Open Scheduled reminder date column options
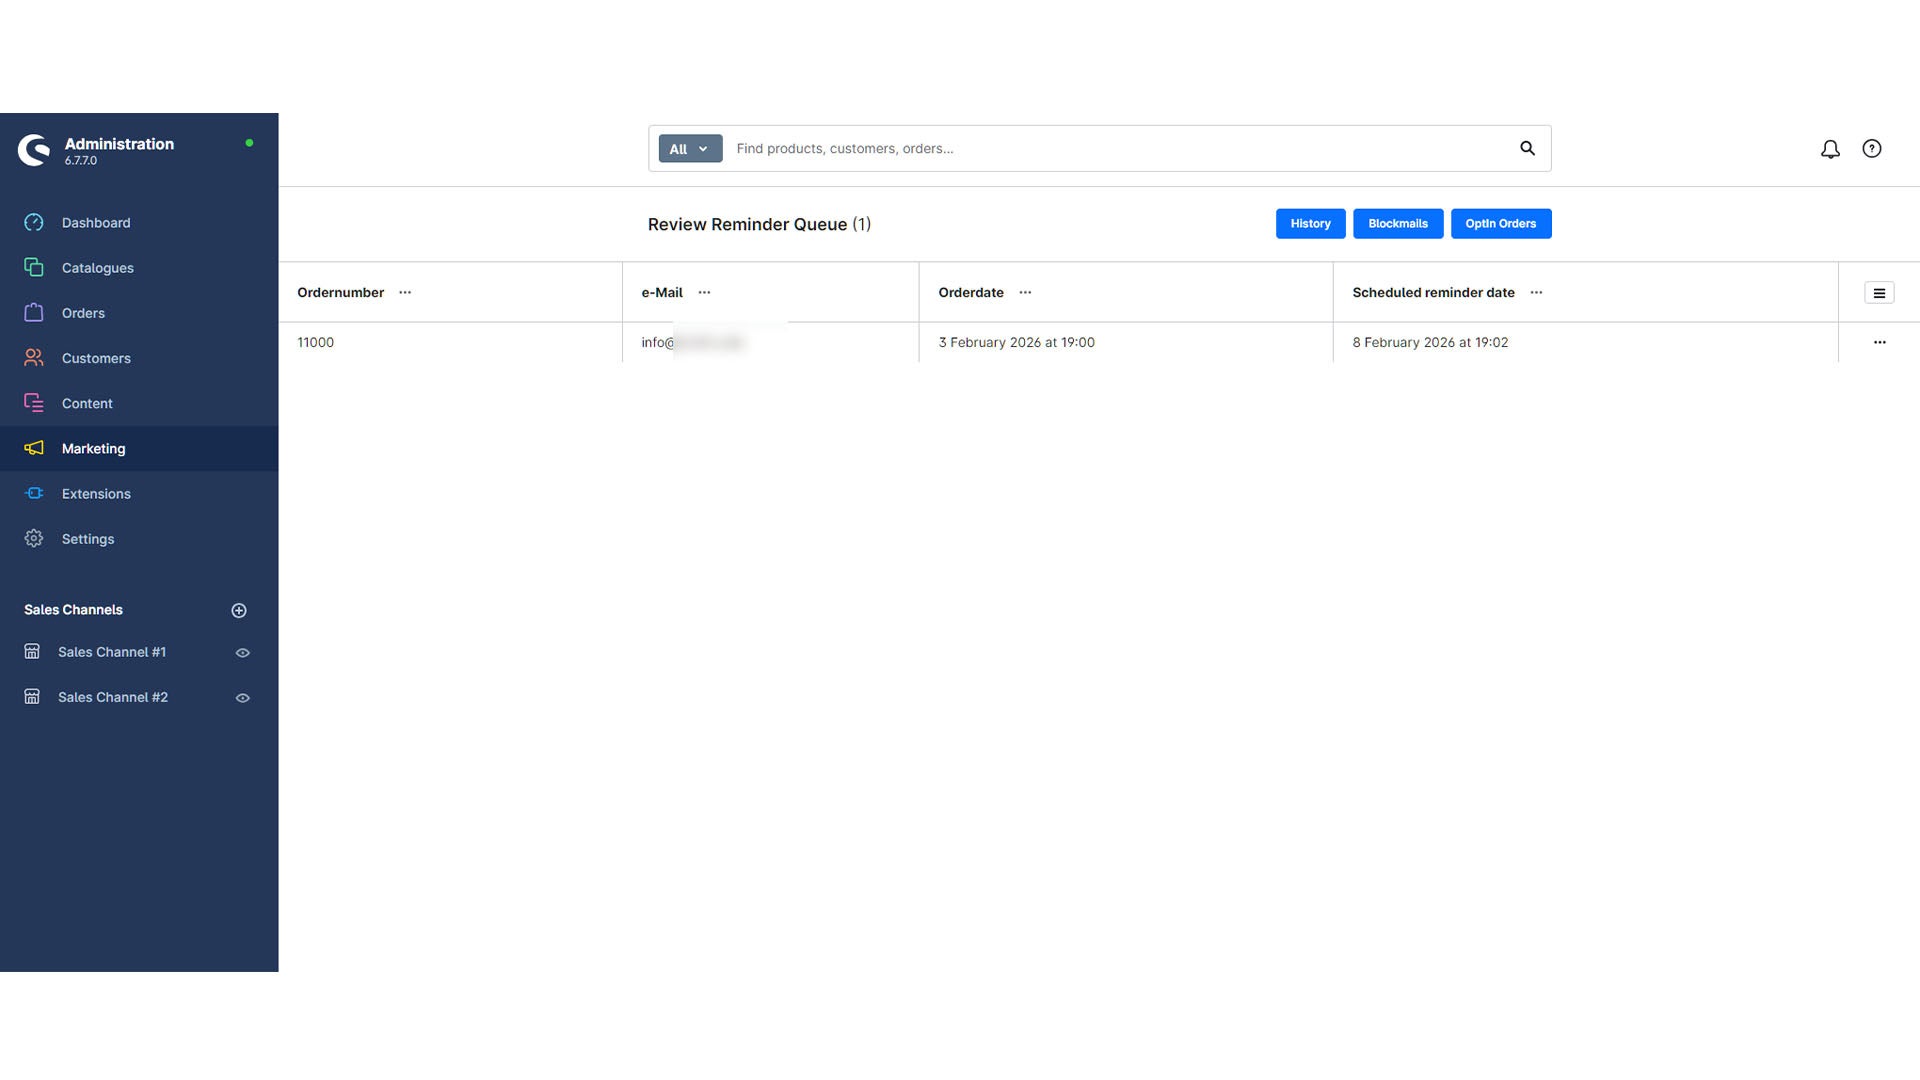 point(1536,292)
